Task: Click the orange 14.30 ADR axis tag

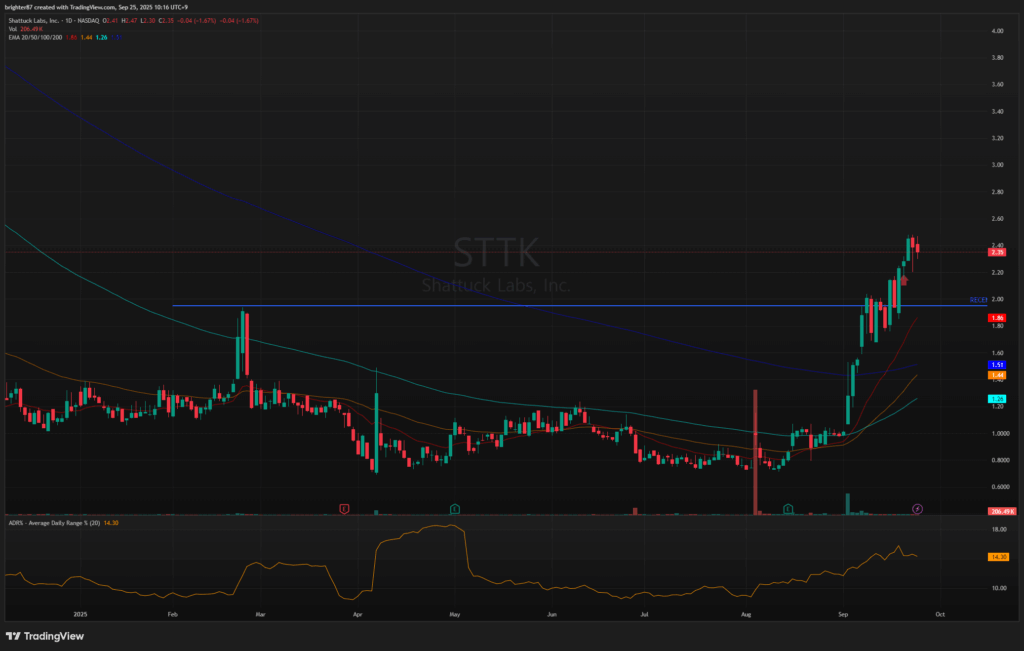Action: coord(999,557)
